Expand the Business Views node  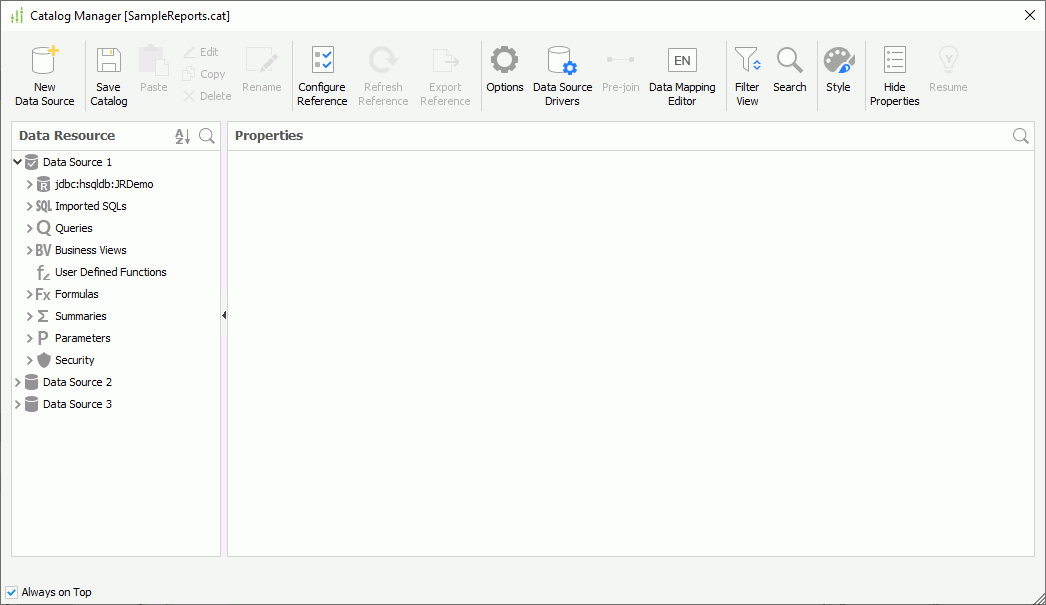coord(29,250)
